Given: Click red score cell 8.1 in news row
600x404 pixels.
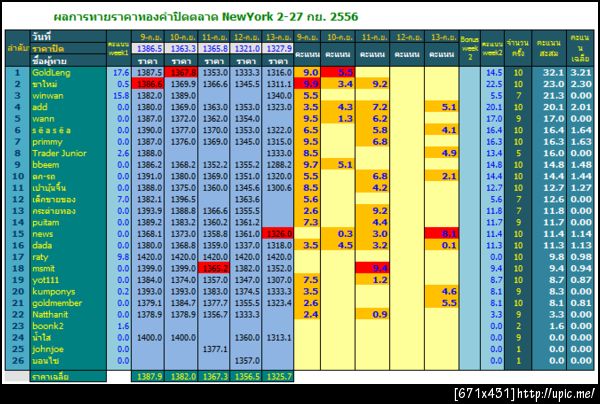Looking at the screenshot, I should [x=442, y=234].
